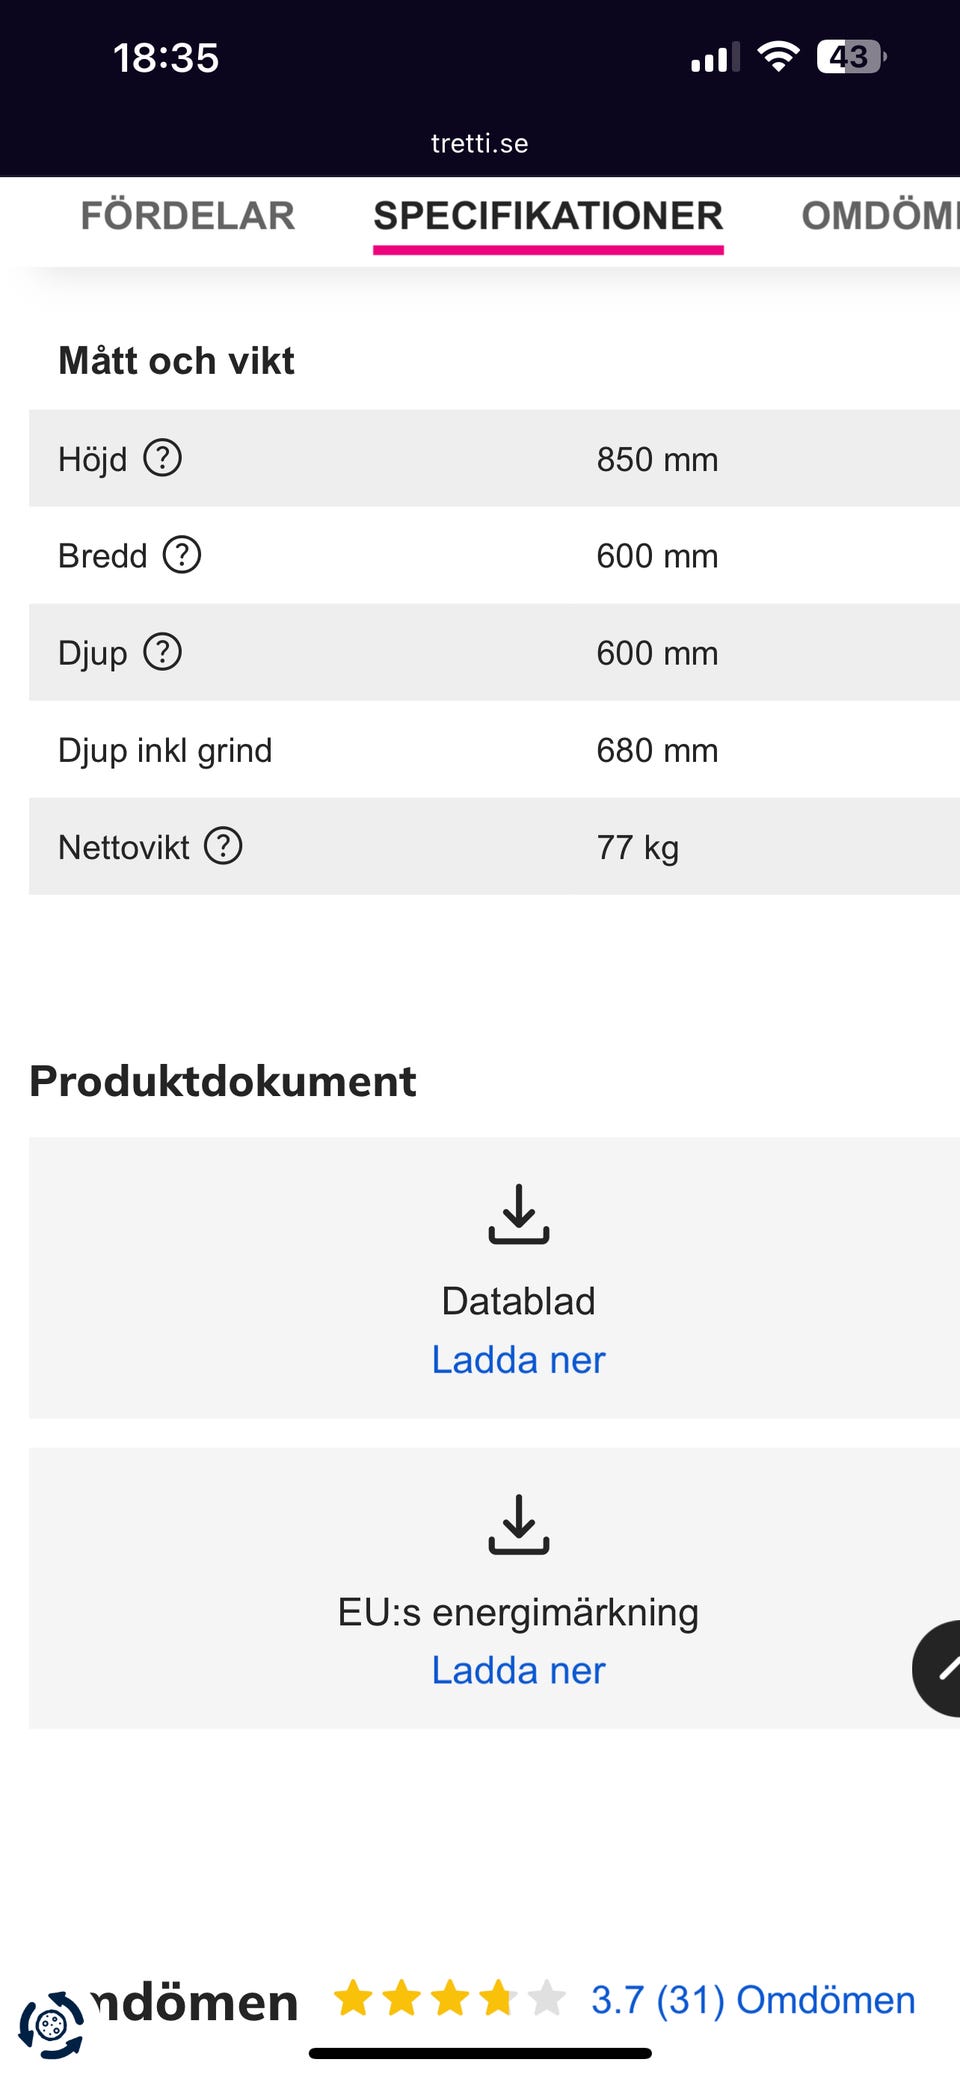Tap the battery level indicator
This screenshot has height=2077, width=960.
pos(851,57)
